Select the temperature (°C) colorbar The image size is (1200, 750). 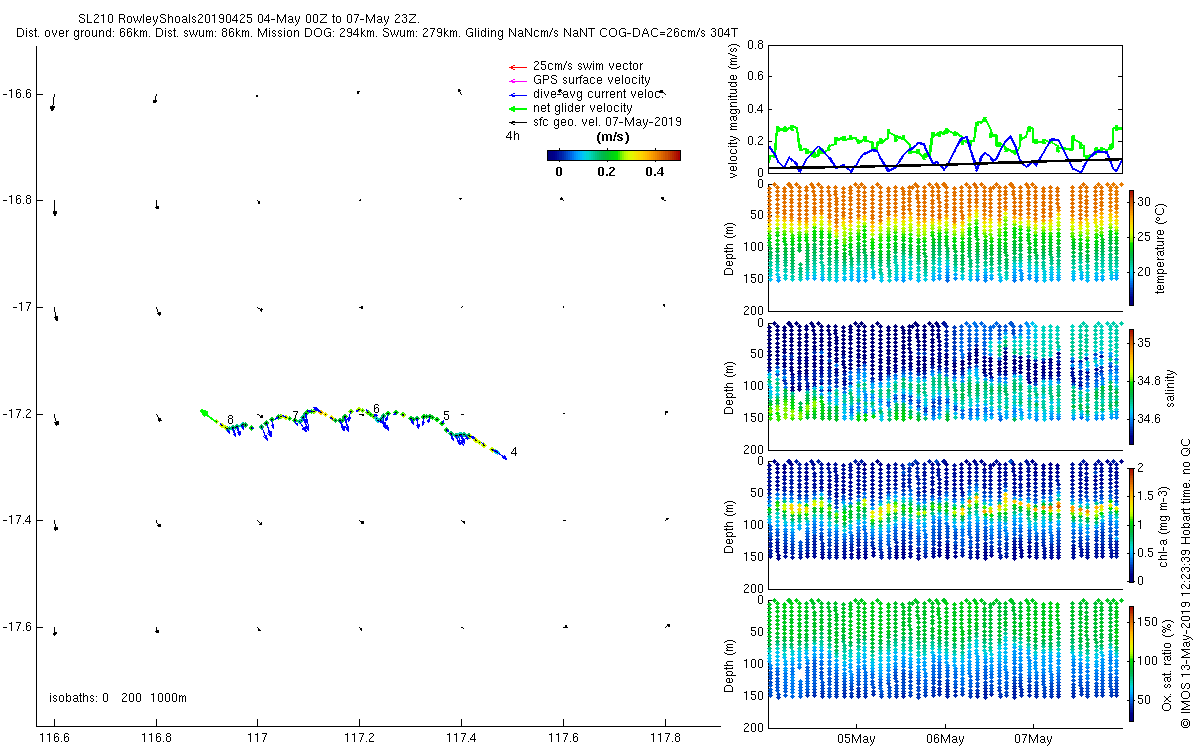tap(1131, 247)
